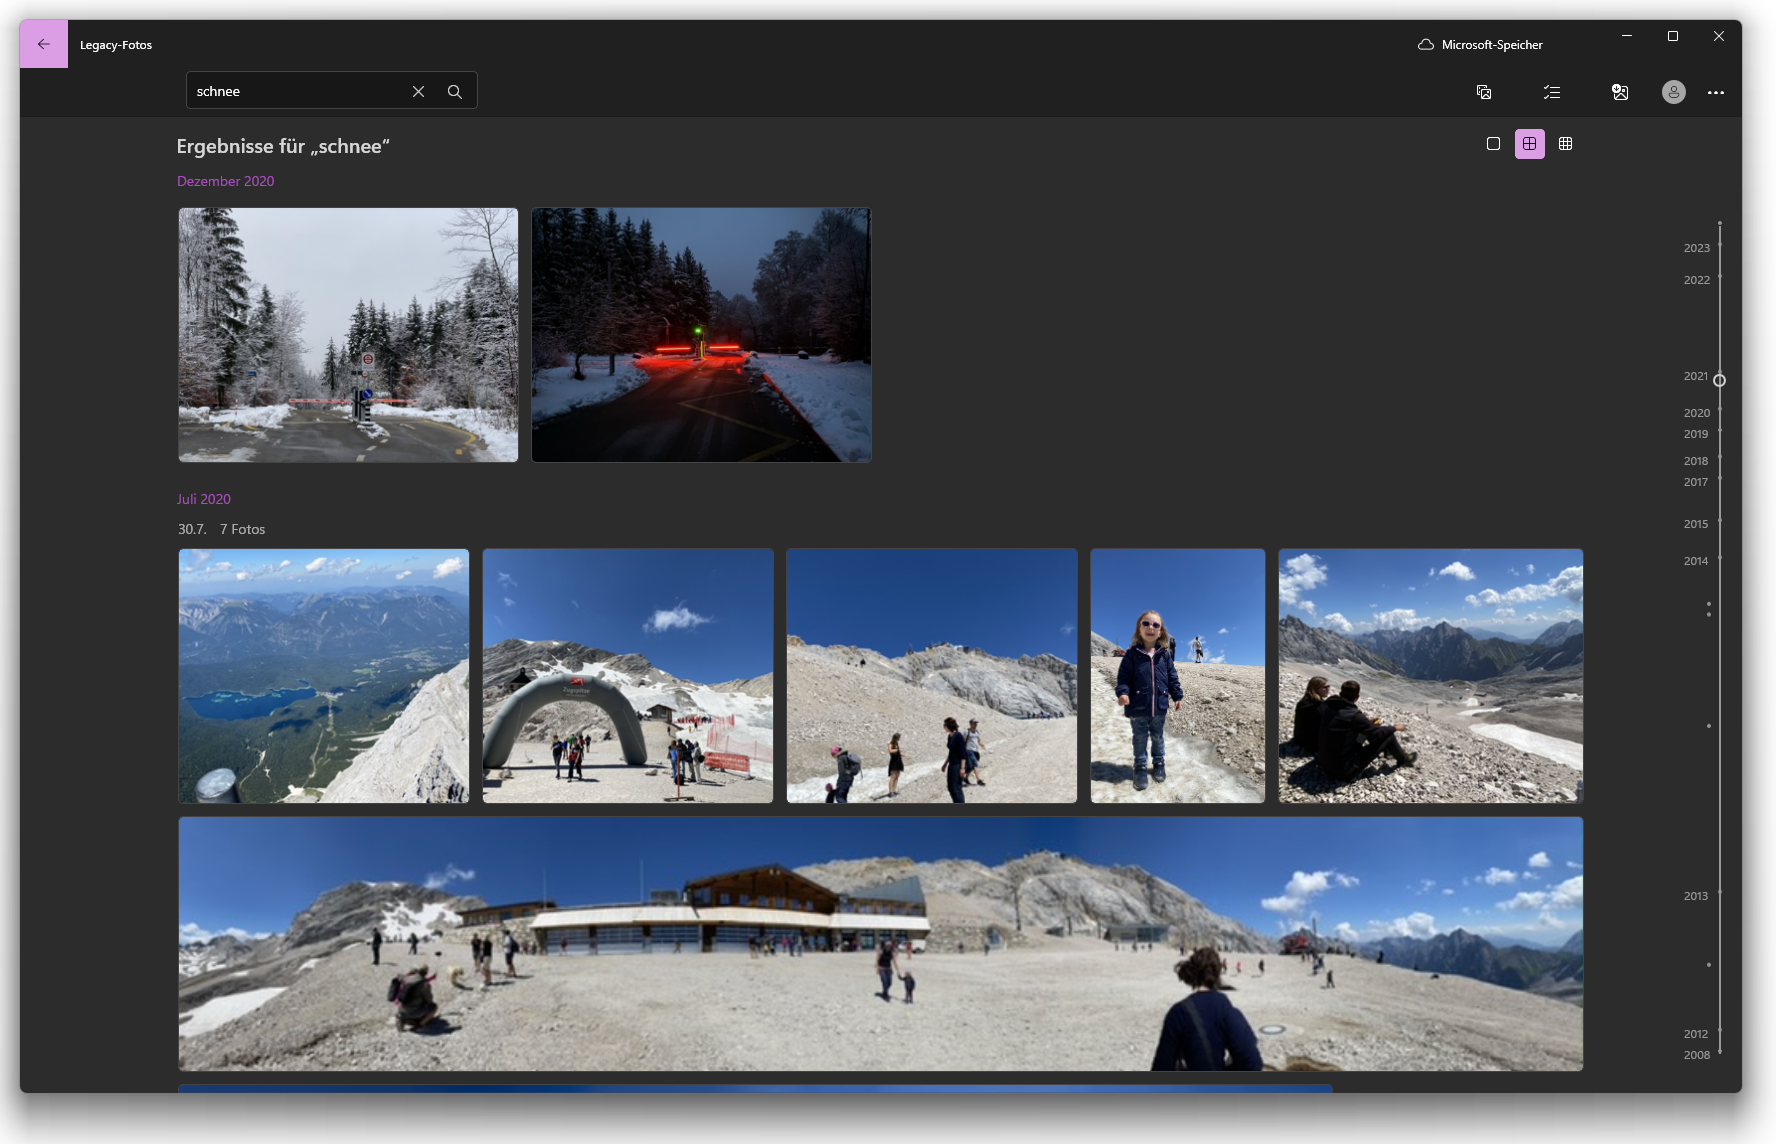
Task: Jump to 2013 on the timeline
Action: [1696, 896]
